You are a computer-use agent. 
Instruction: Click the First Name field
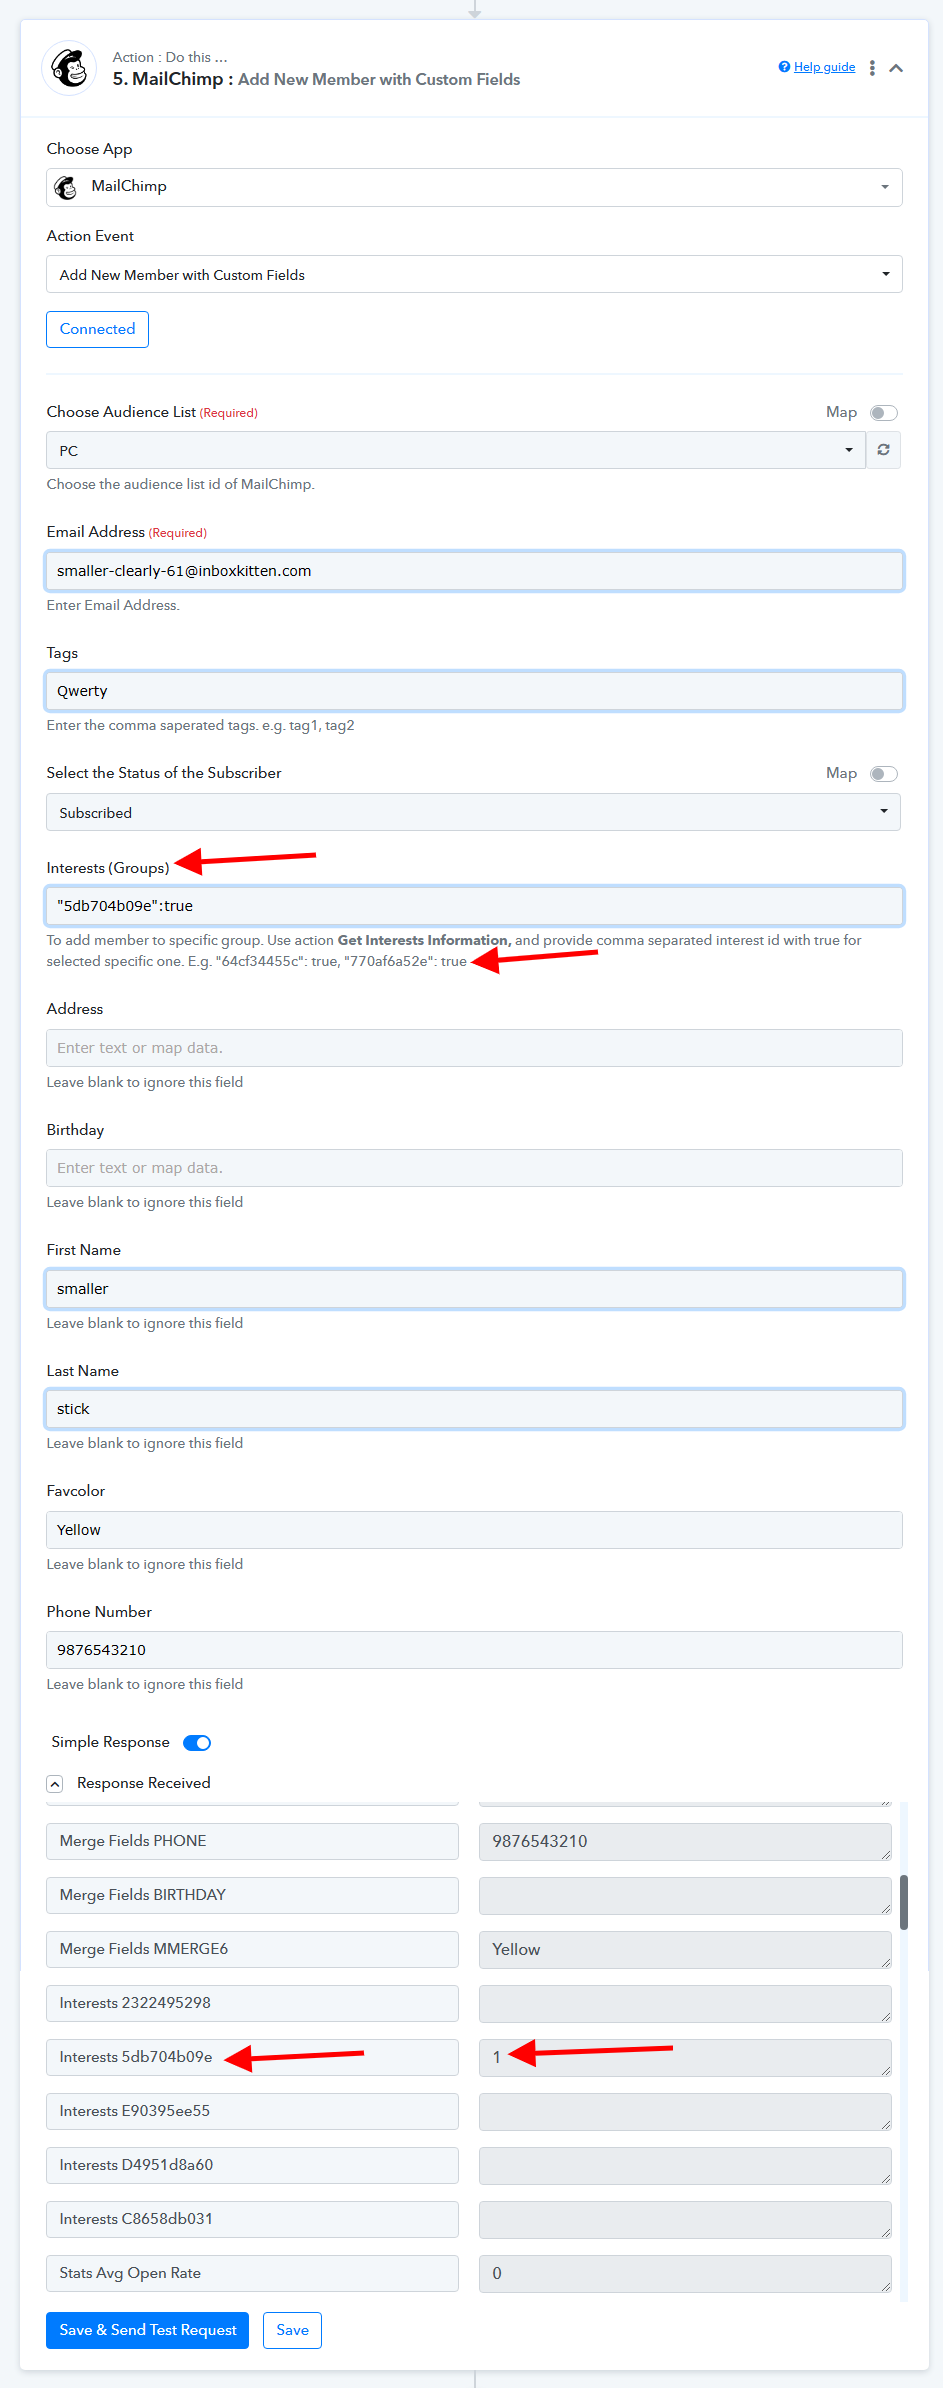pyautogui.click(x=474, y=1289)
